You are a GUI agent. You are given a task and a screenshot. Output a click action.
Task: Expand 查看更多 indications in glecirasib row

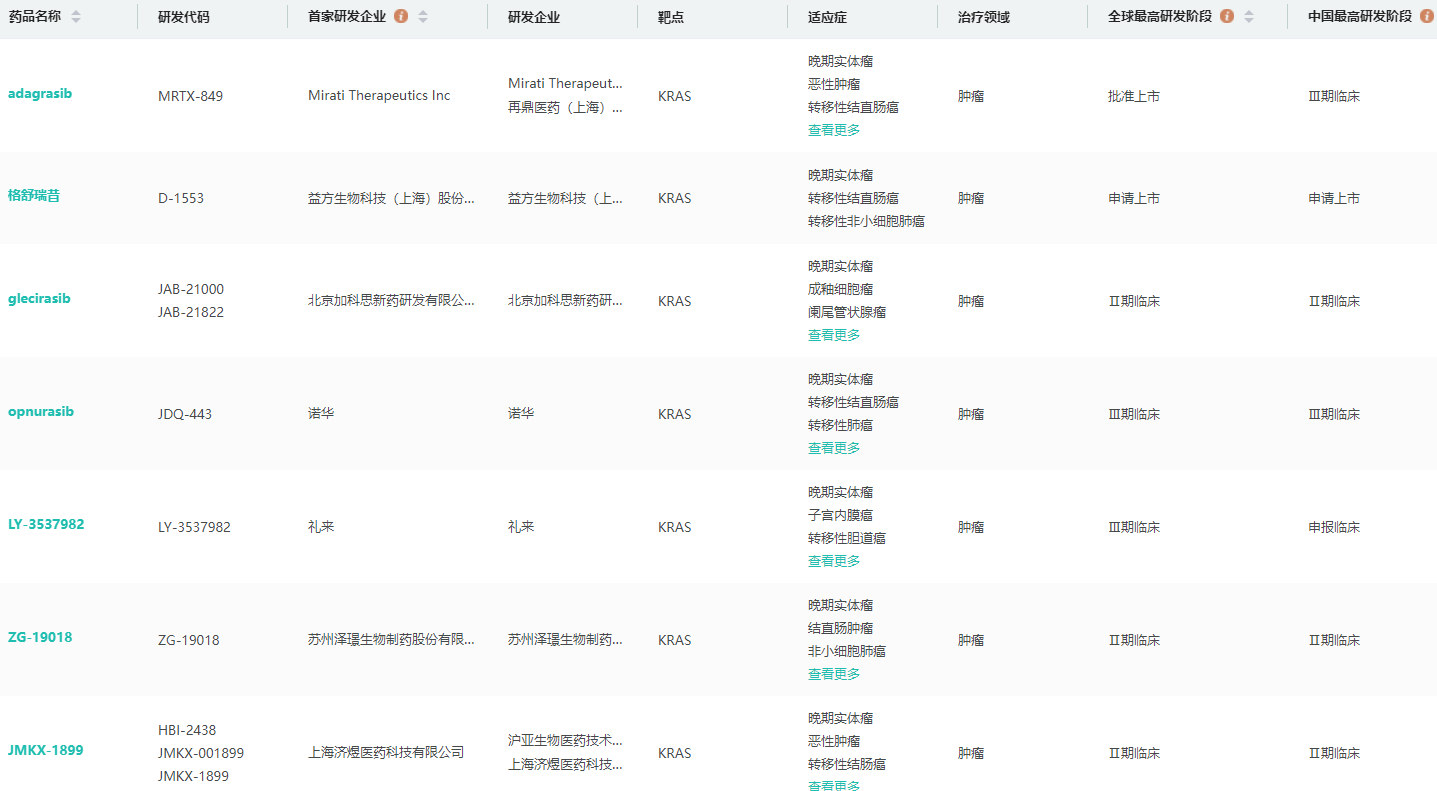click(834, 335)
